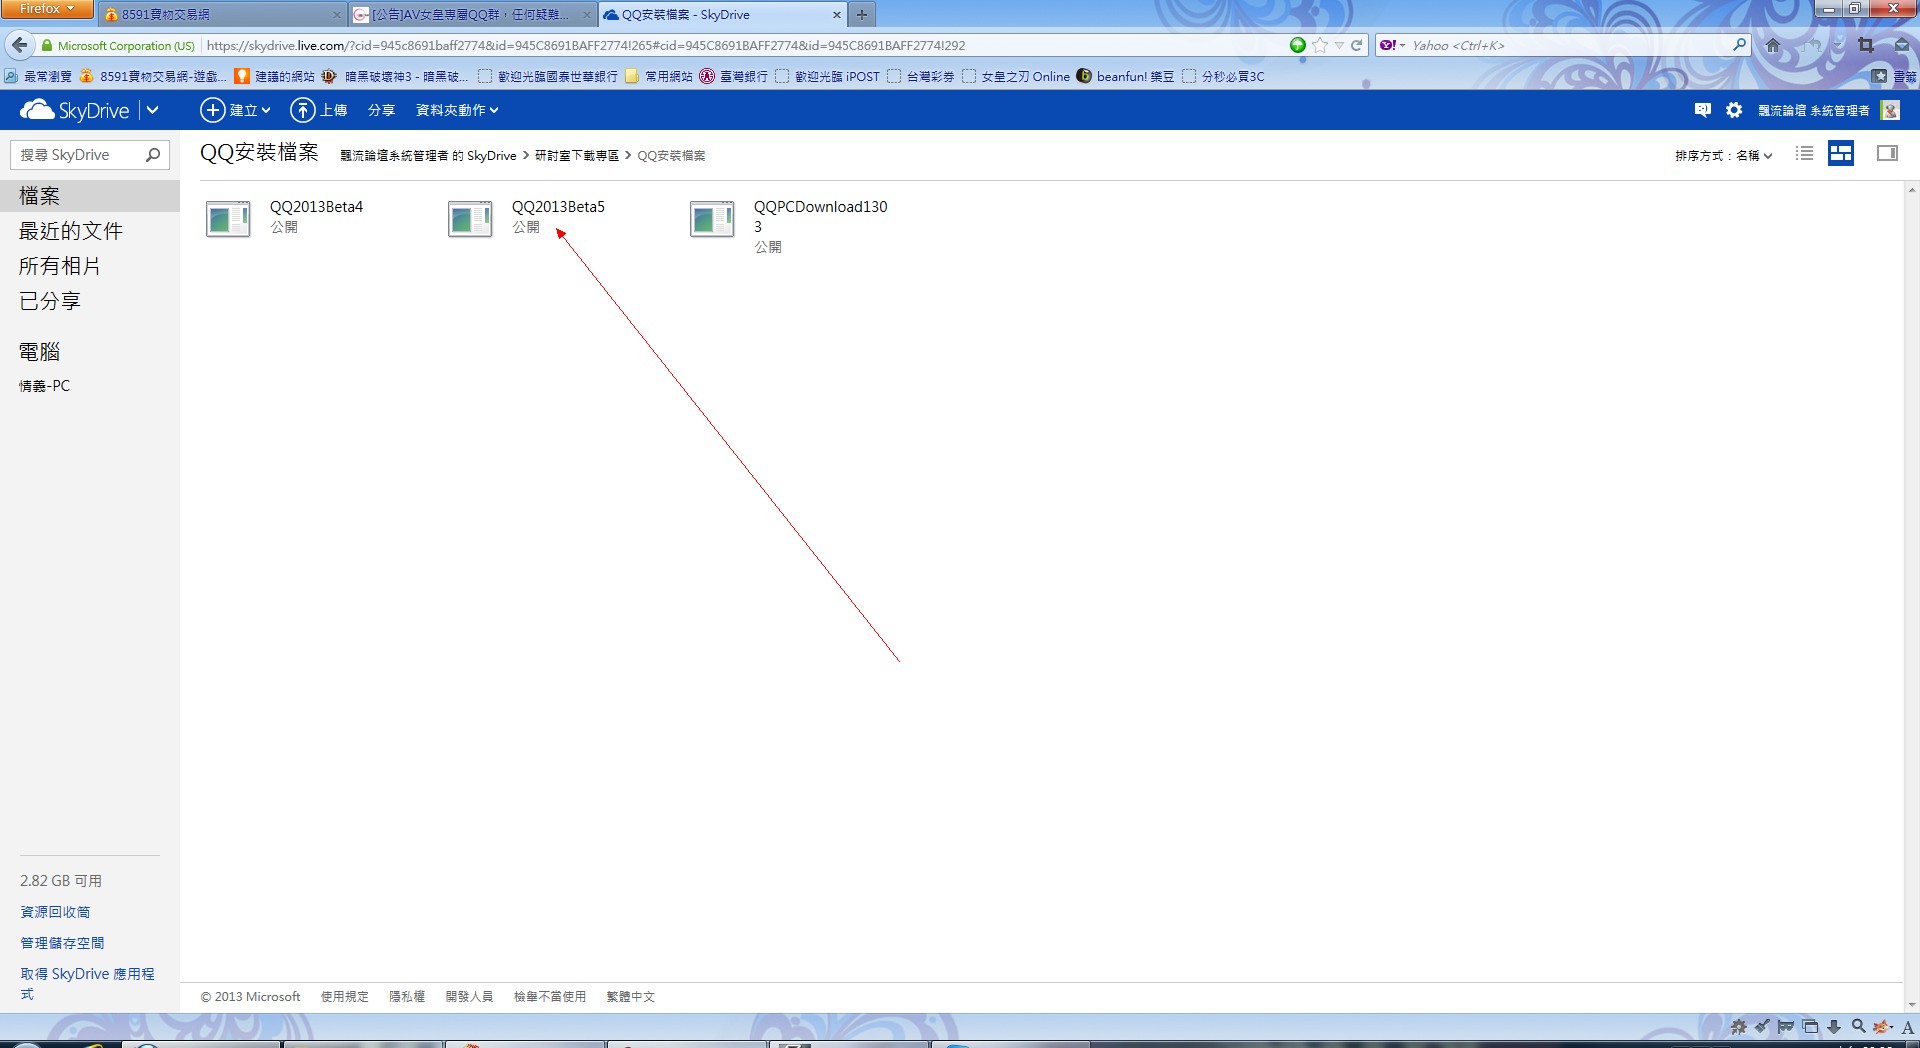Click the add-on bar download arrow icon
Screen dimensions: 1920x1048
1834,1026
